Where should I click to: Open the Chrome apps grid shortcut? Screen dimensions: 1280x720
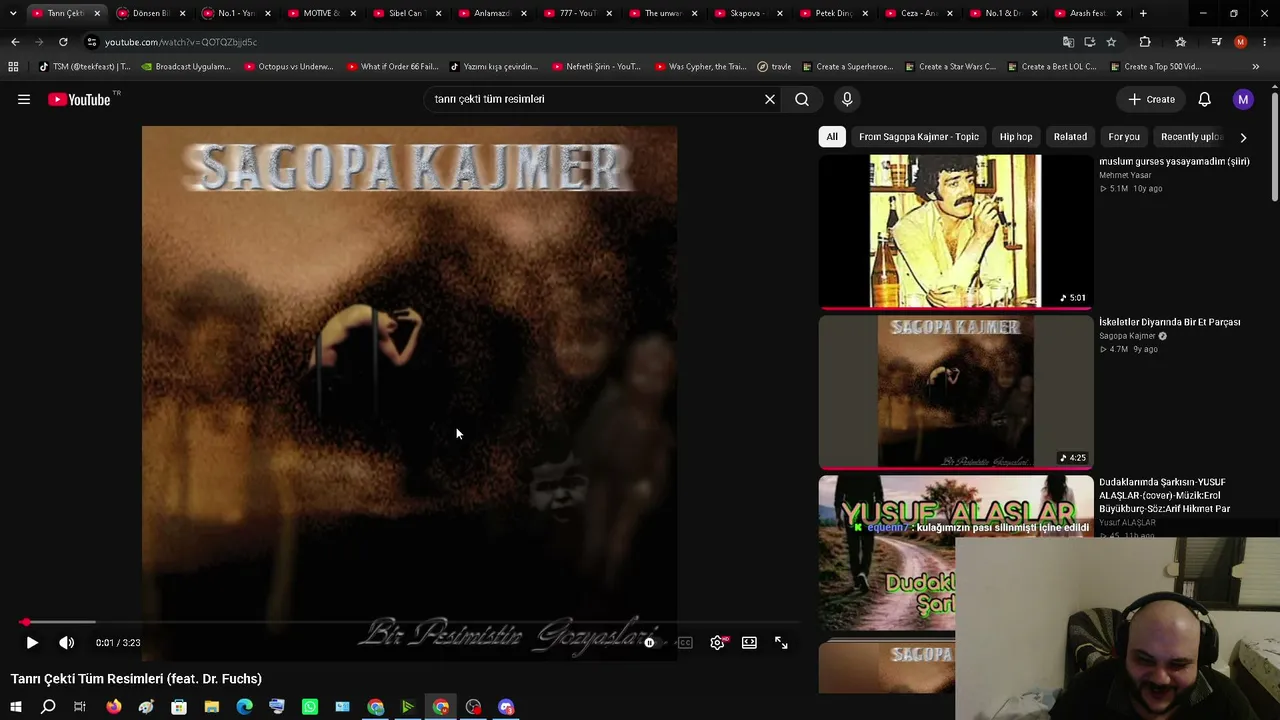pyautogui.click(x=13, y=67)
